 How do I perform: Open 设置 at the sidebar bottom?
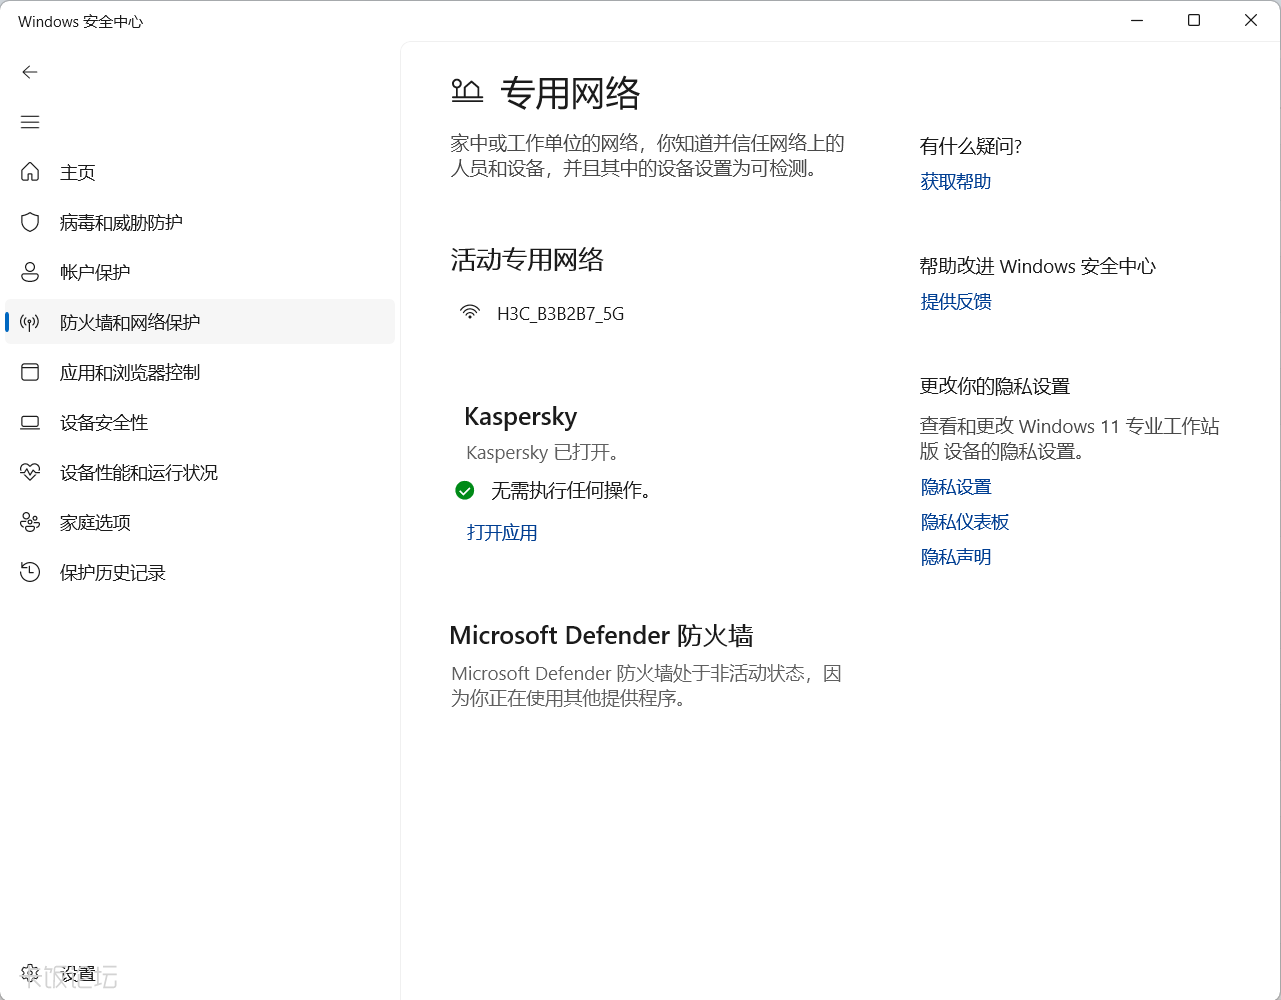click(200, 973)
